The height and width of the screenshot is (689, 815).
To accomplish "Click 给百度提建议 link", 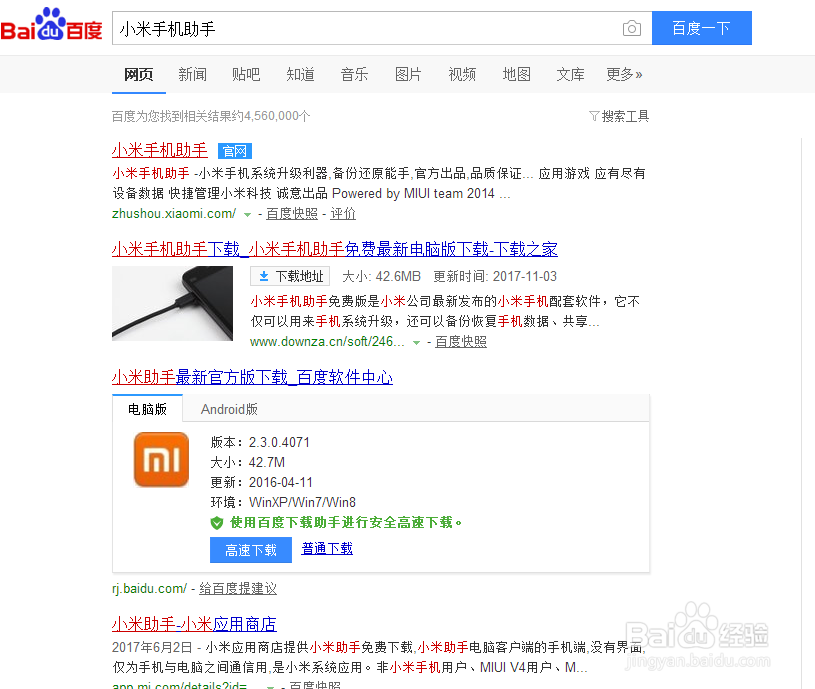I will 238,588.
